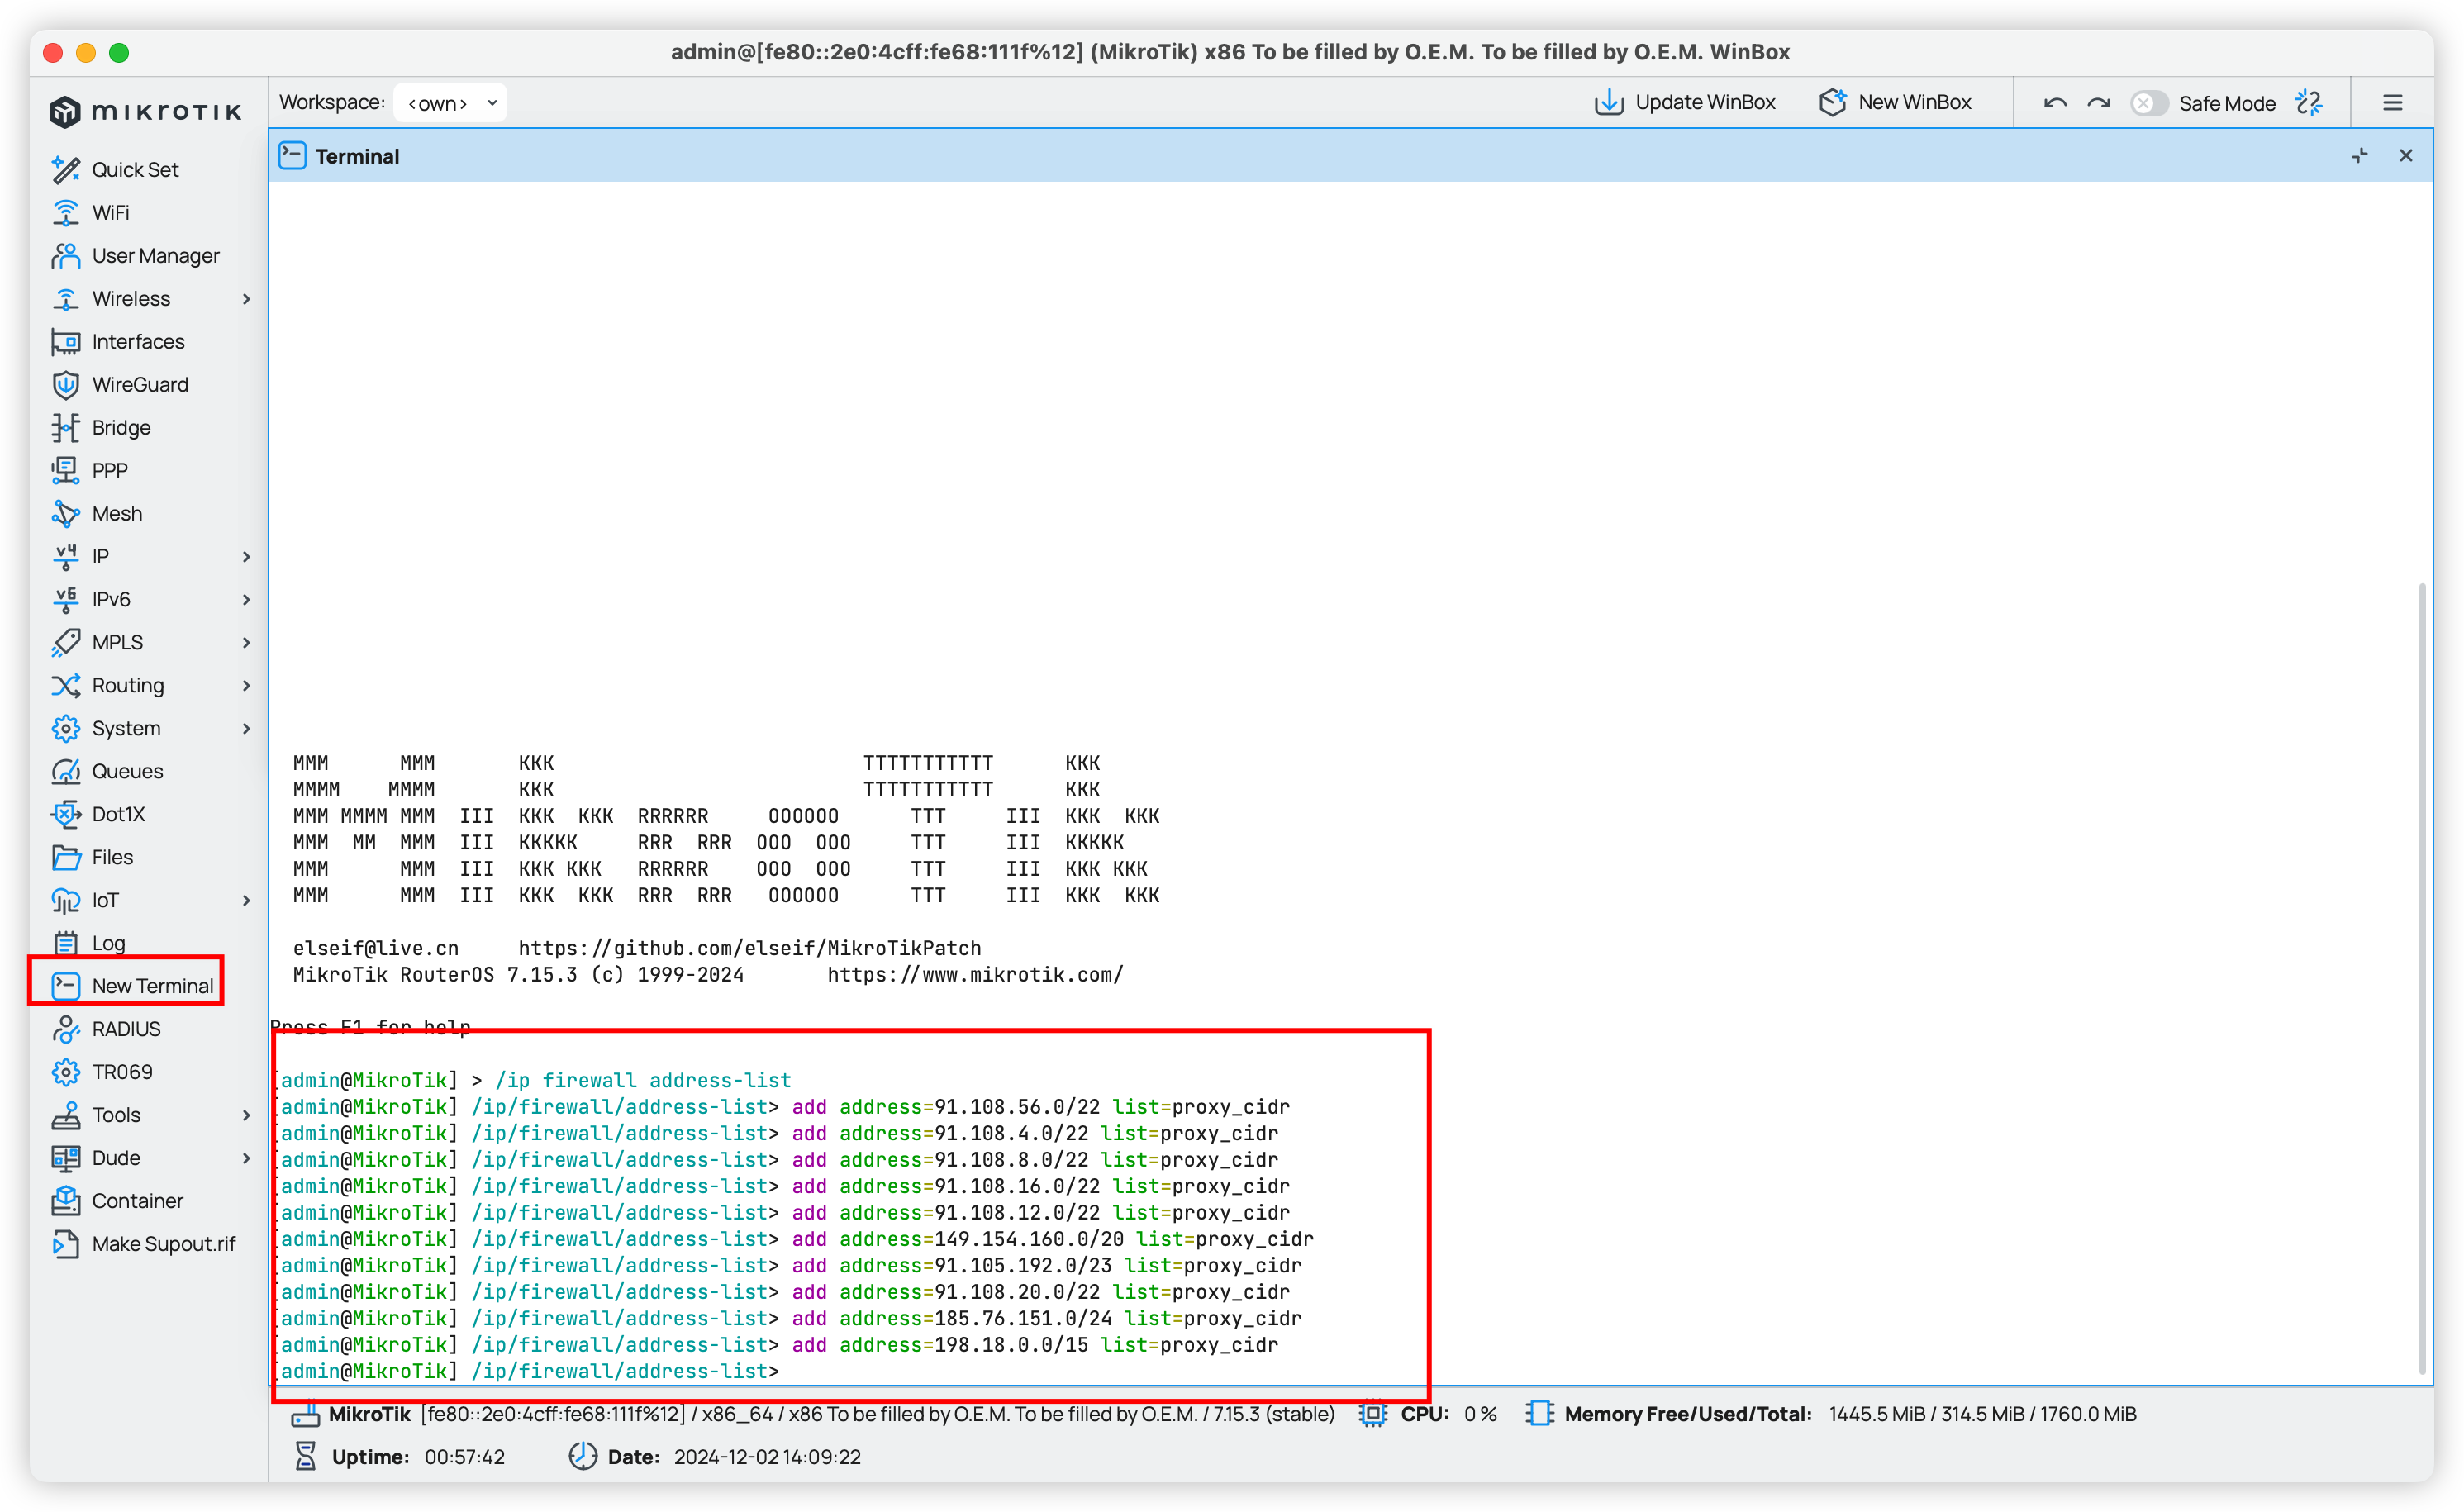Click the Terminal title tab
This screenshot has width=2464, height=1512.
coord(339,156)
